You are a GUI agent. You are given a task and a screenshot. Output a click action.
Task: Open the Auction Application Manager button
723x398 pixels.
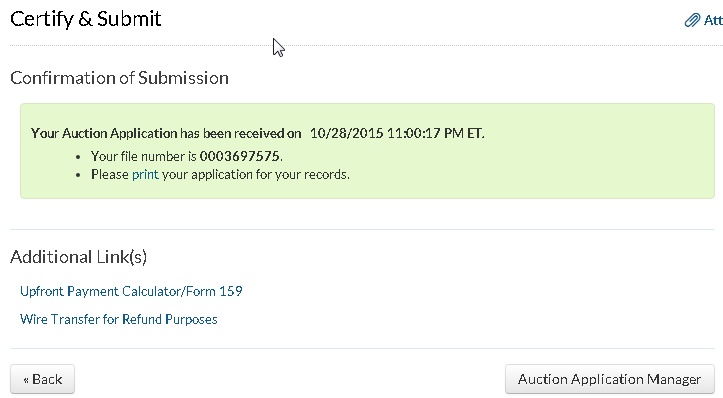610,379
